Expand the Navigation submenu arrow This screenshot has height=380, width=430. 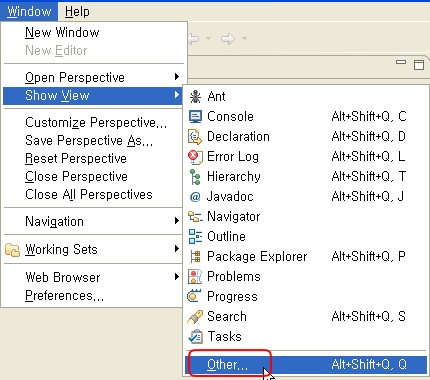pyautogui.click(x=177, y=221)
